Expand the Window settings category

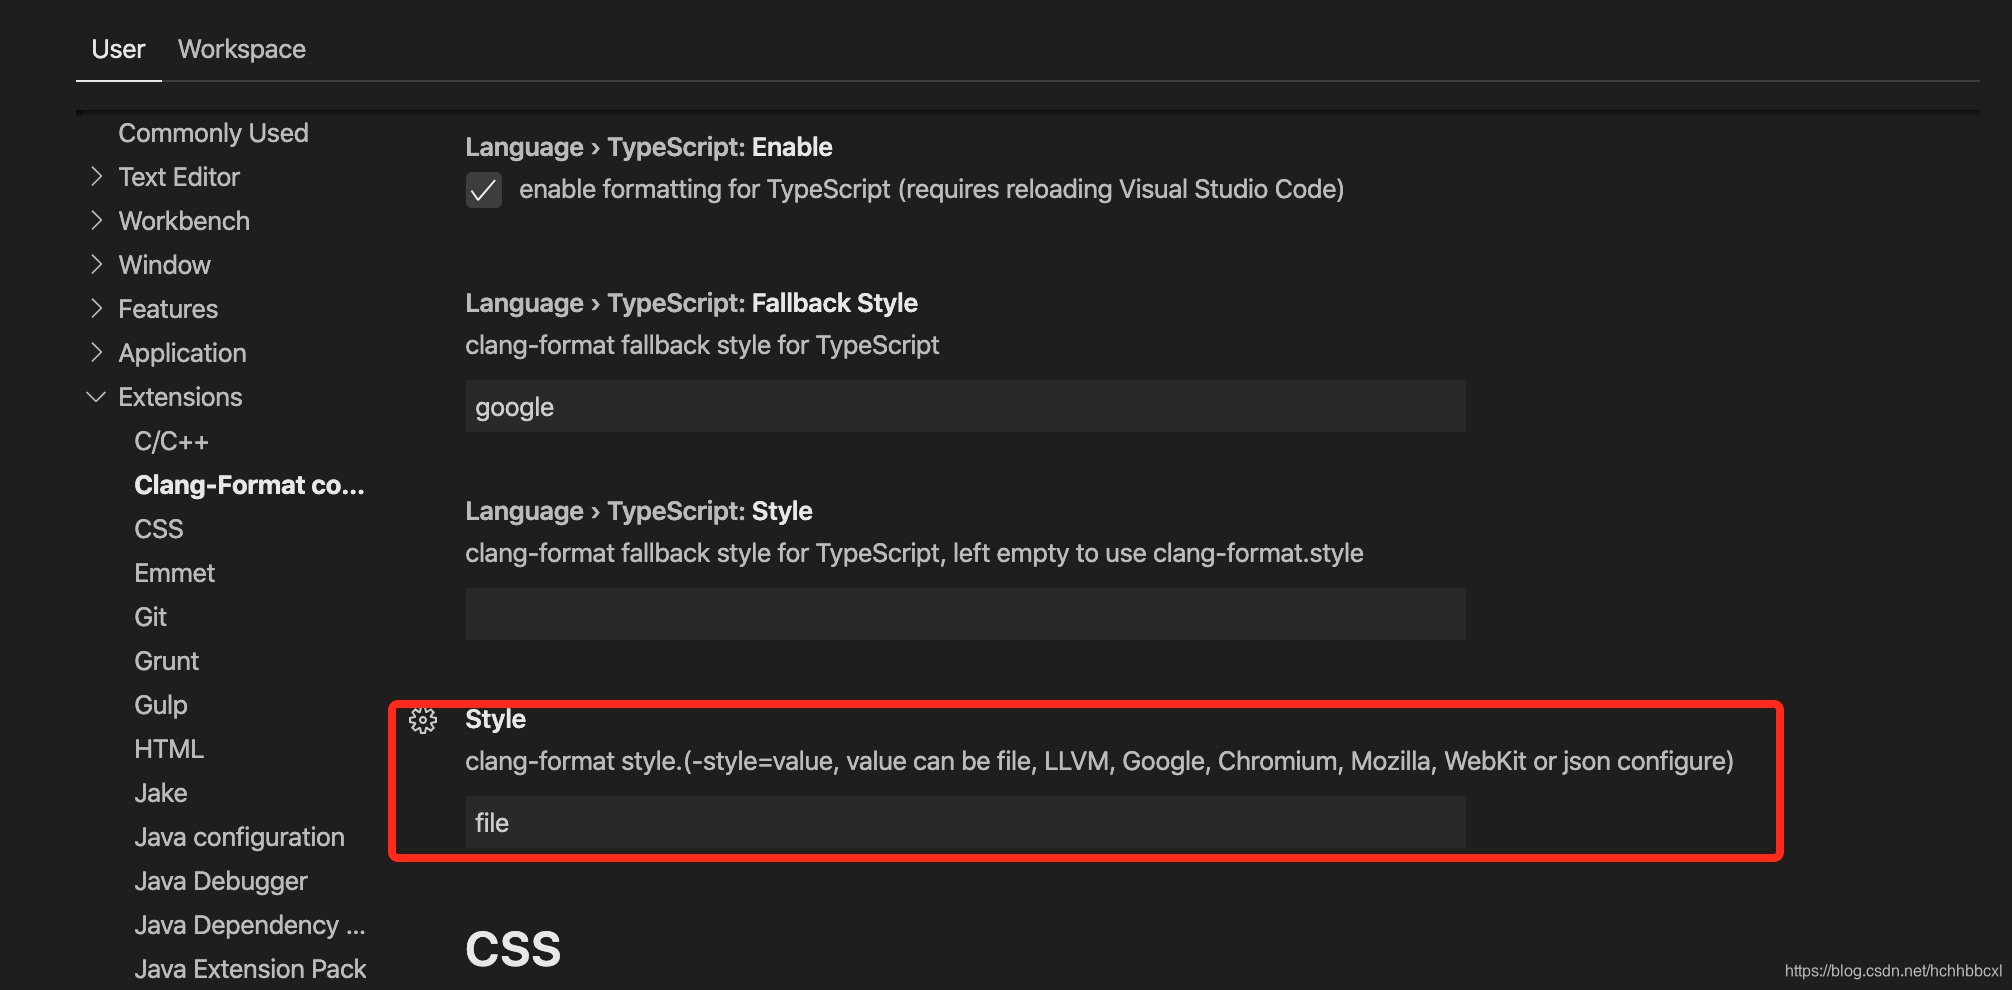point(164,264)
